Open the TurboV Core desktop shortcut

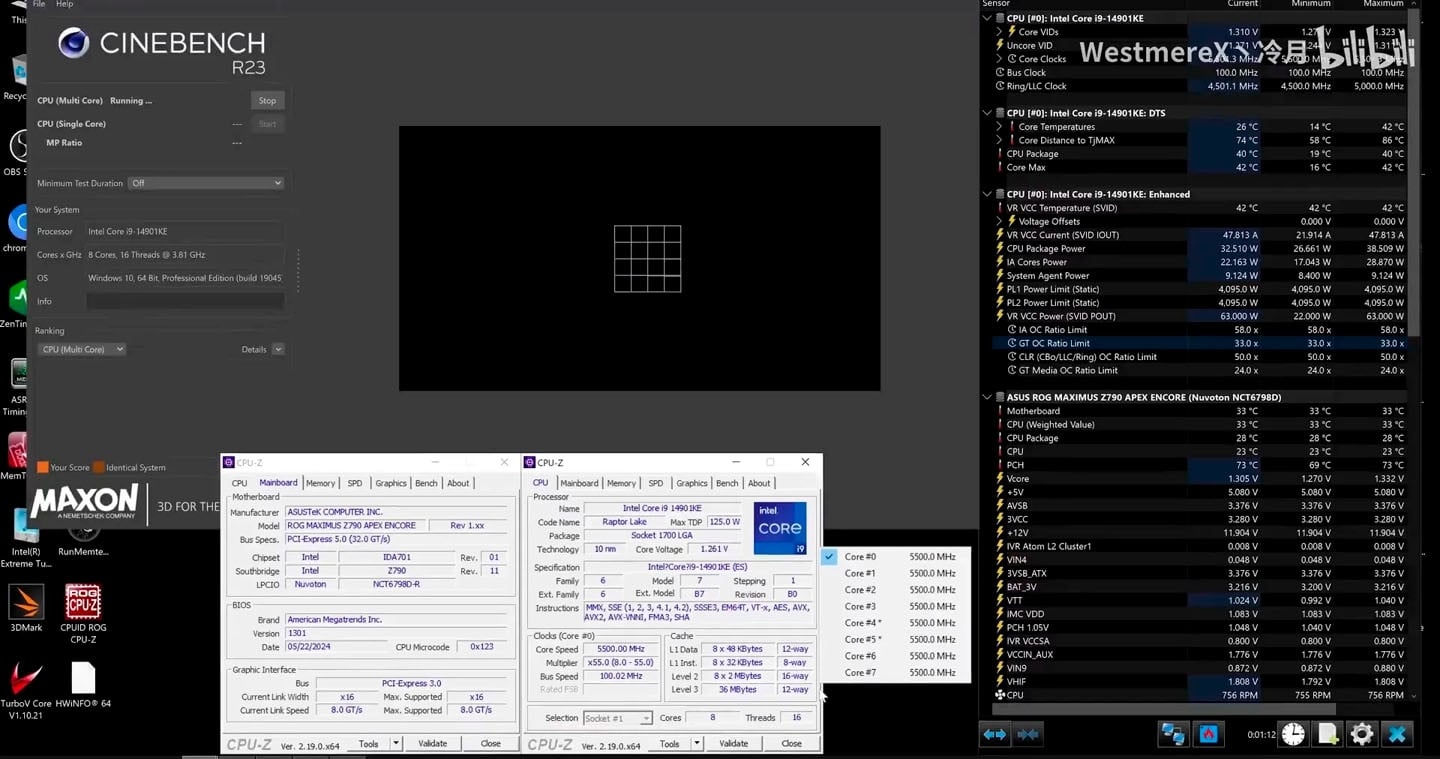[x=26, y=691]
